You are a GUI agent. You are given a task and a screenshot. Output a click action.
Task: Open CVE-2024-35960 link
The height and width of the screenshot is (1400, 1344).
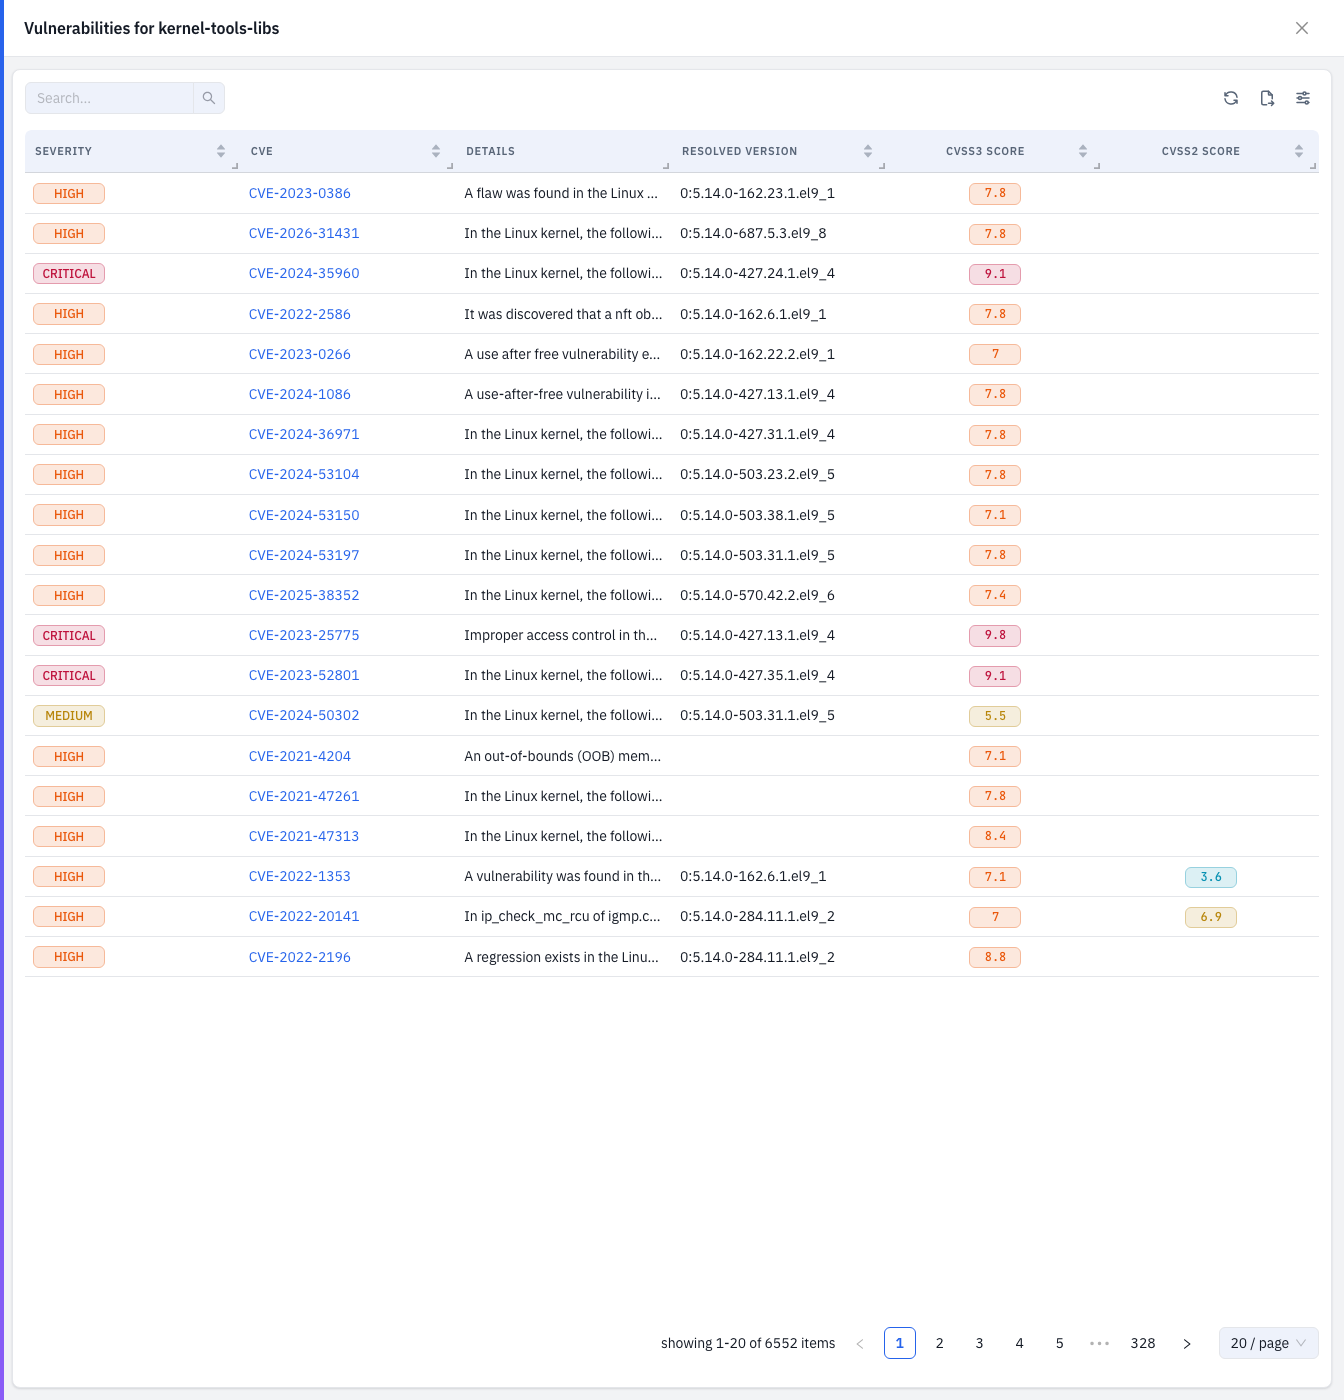[304, 273]
